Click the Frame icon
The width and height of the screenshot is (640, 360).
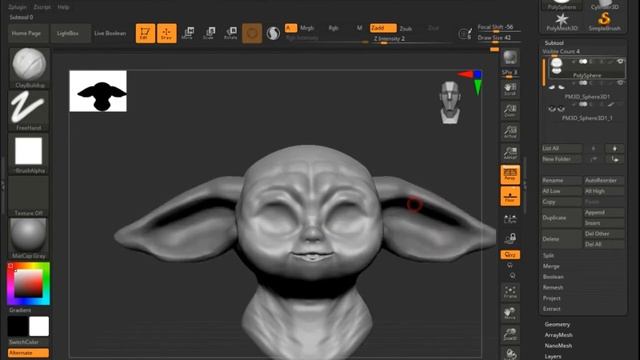click(x=510, y=292)
